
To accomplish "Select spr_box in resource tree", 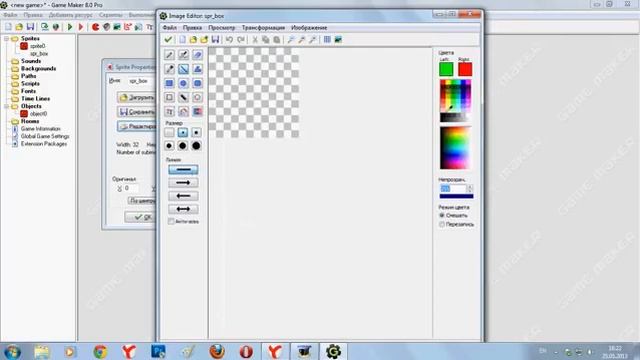I will (39, 53).
